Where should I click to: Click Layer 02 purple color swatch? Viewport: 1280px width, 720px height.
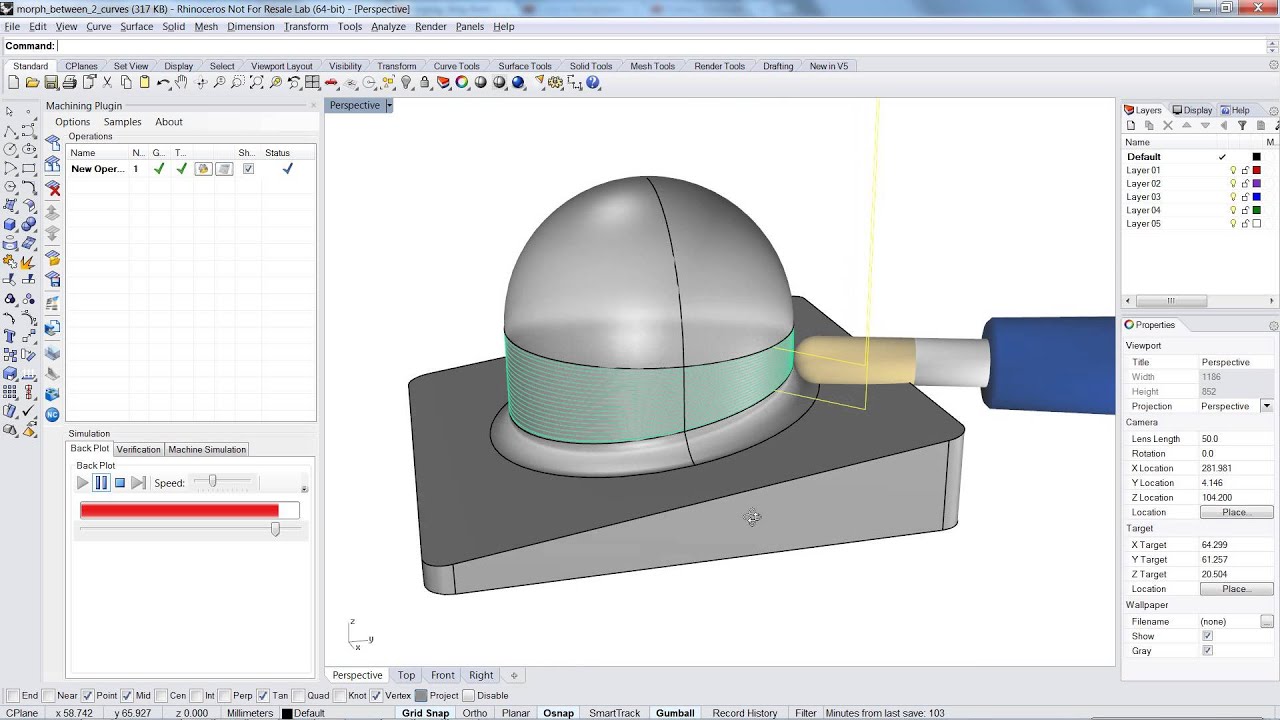click(1257, 184)
